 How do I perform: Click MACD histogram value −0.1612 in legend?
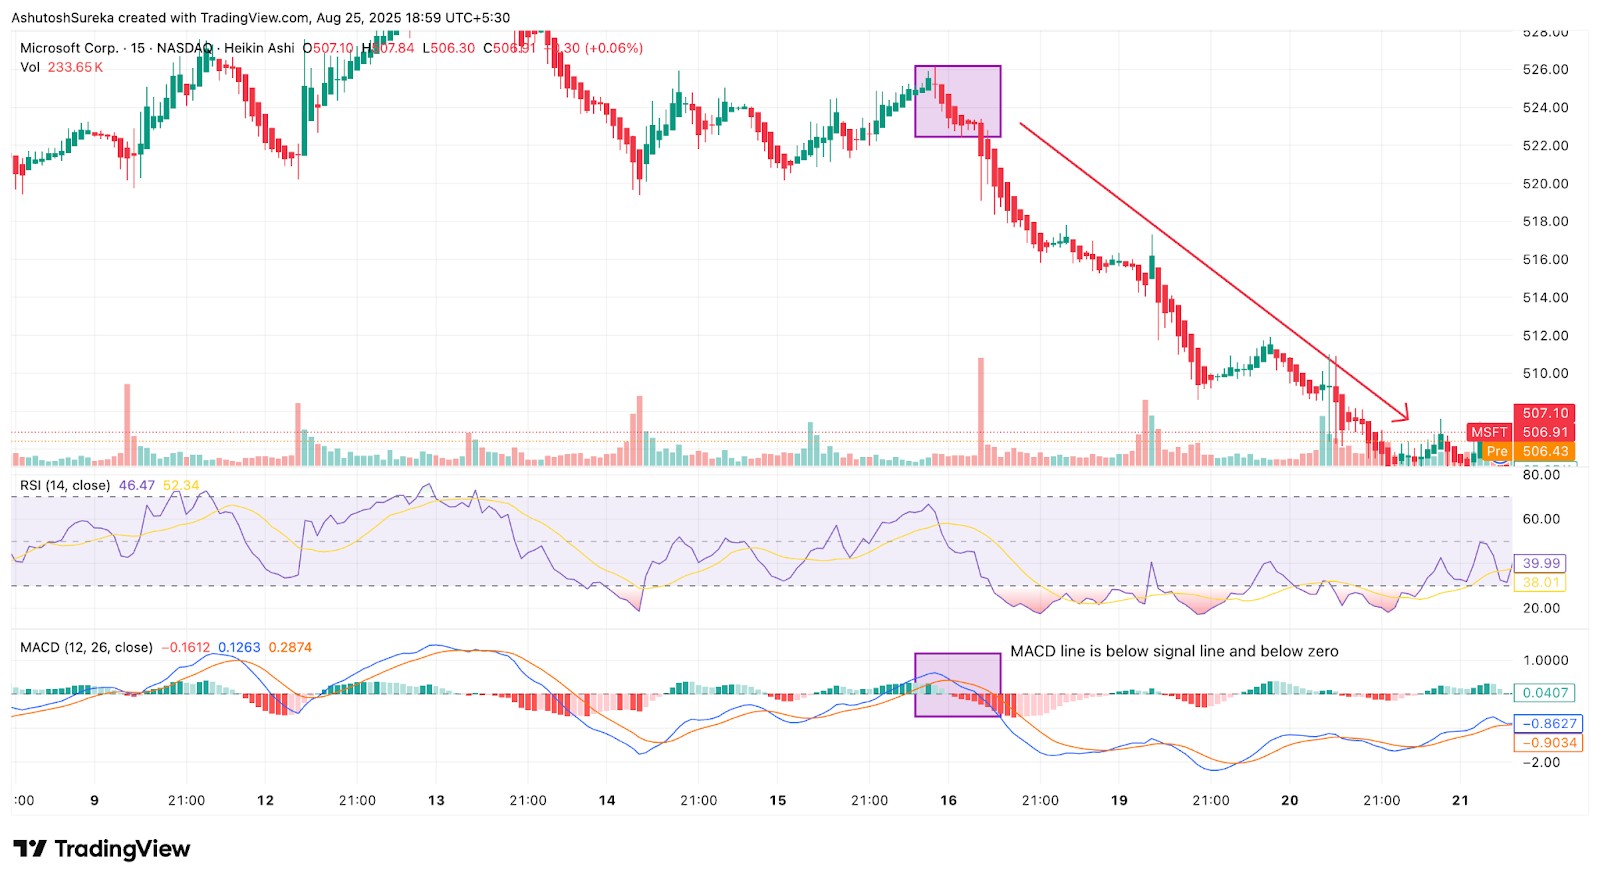coord(186,647)
